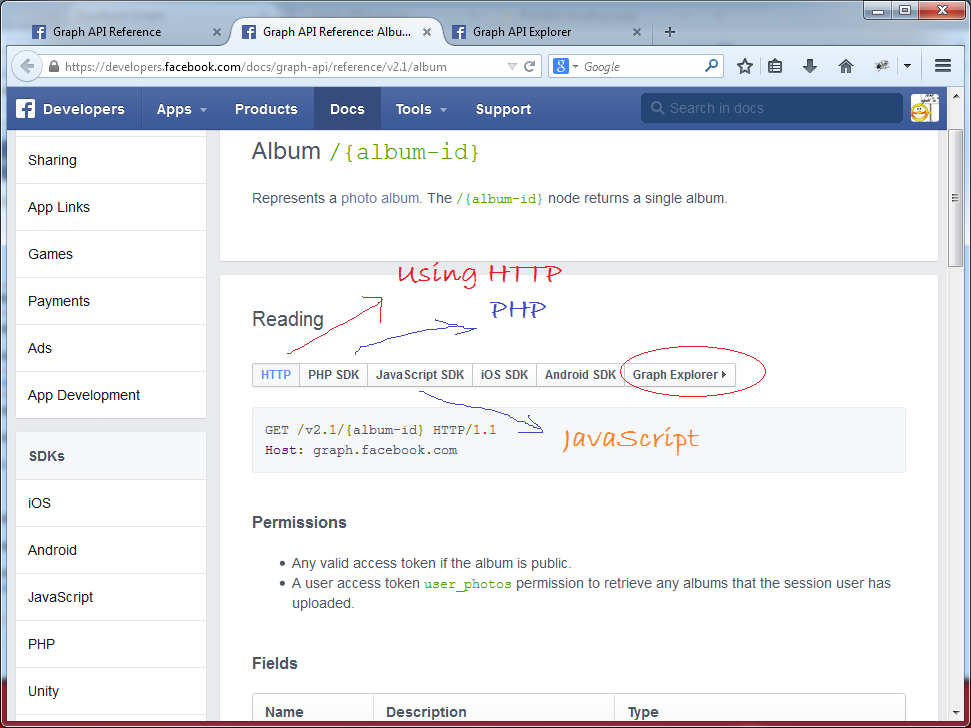Open the Firefox hamburger menu
This screenshot has width=971, height=728.
tap(943, 66)
